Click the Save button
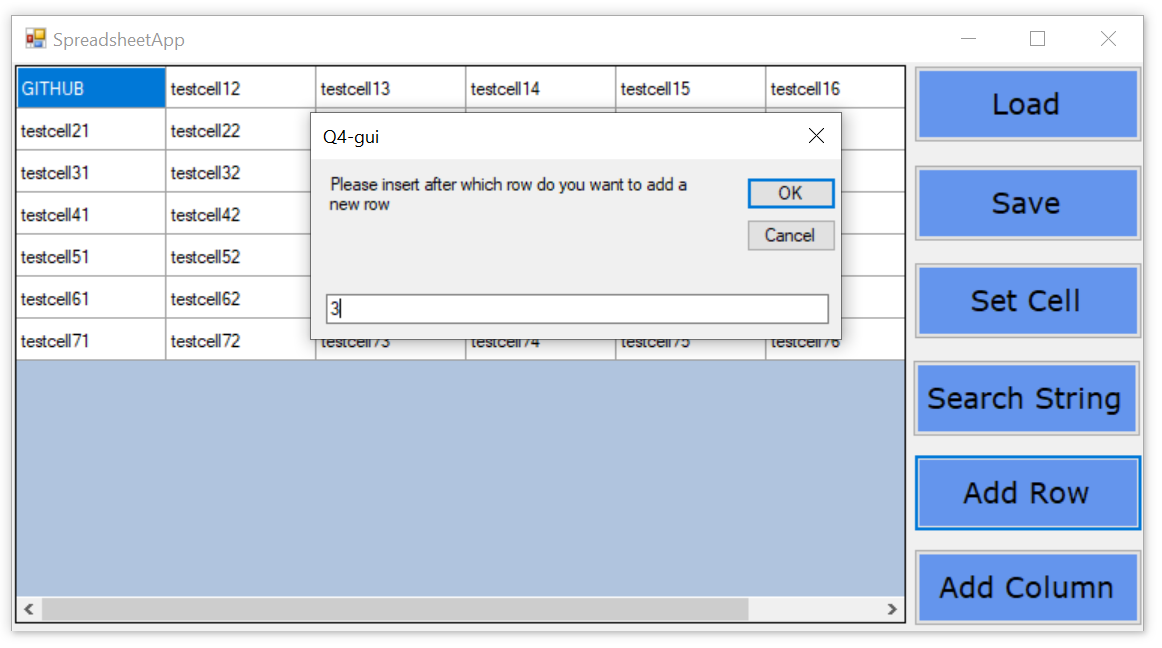The width and height of the screenshot is (1162, 648). click(x=1027, y=203)
